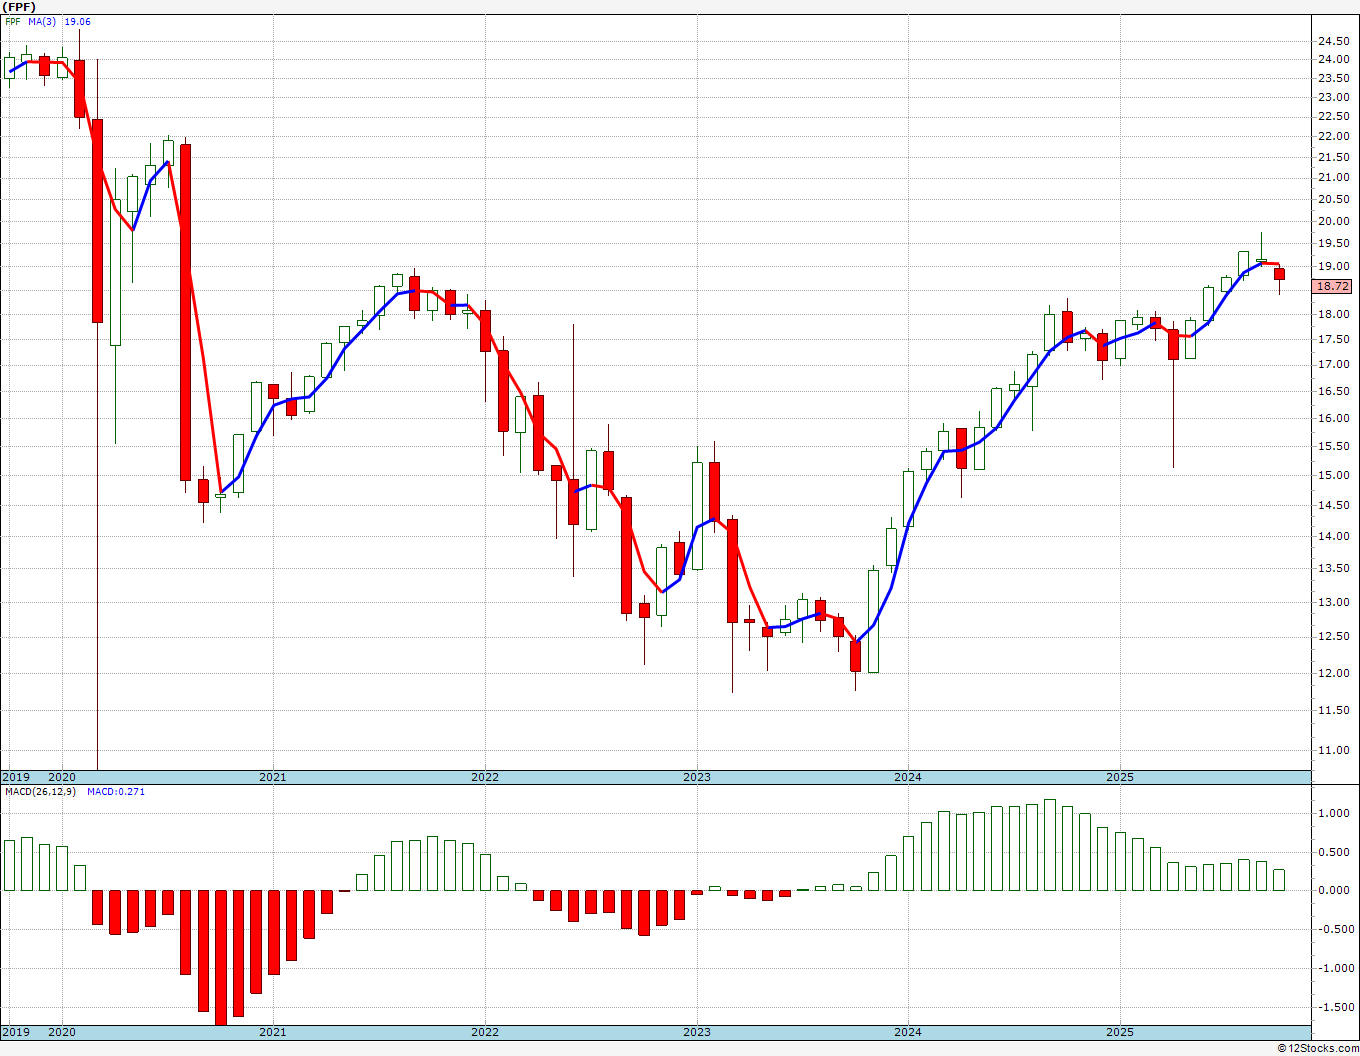Click the 22.00 price axis label
The width and height of the screenshot is (1360, 1056).
click(x=1333, y=136)
